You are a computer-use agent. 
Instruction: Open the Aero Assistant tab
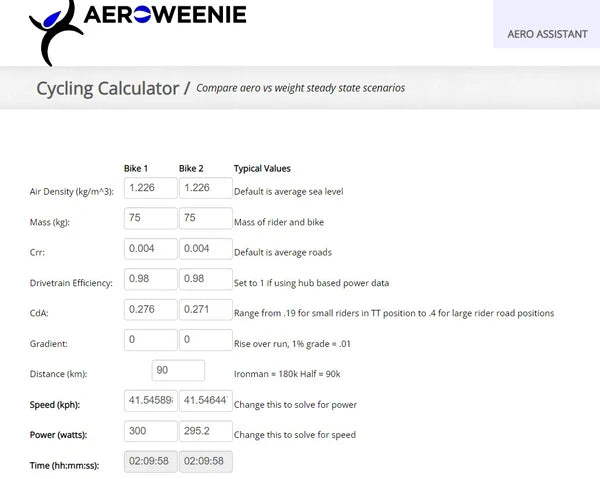[547, 33]
